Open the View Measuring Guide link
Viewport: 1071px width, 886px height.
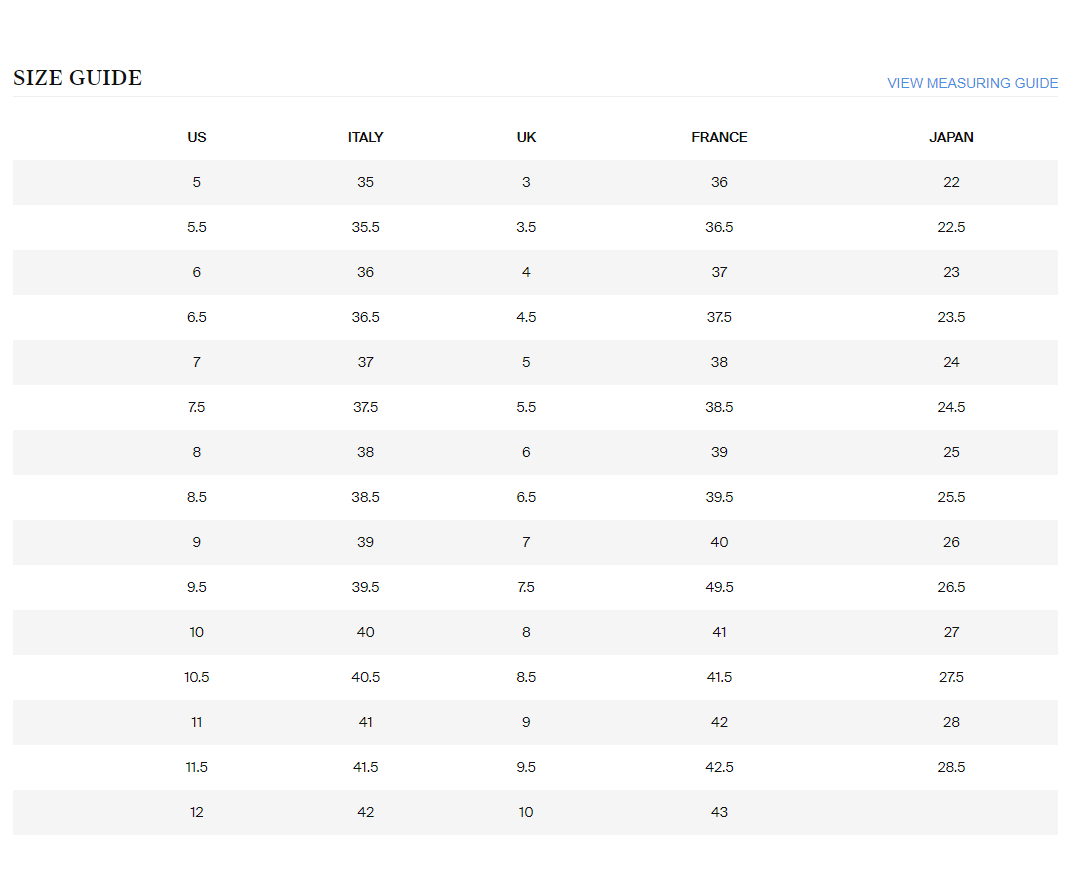tap(972, 83)
